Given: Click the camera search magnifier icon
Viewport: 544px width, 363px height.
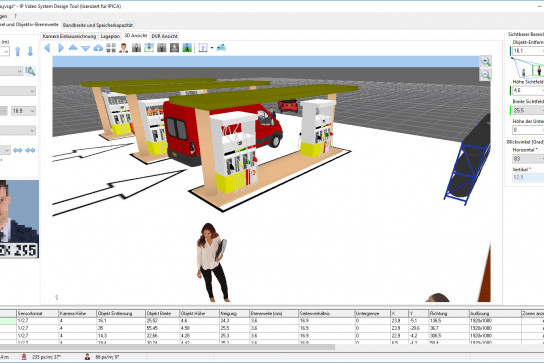Looking at the screenshot, I should click(30, 71).
